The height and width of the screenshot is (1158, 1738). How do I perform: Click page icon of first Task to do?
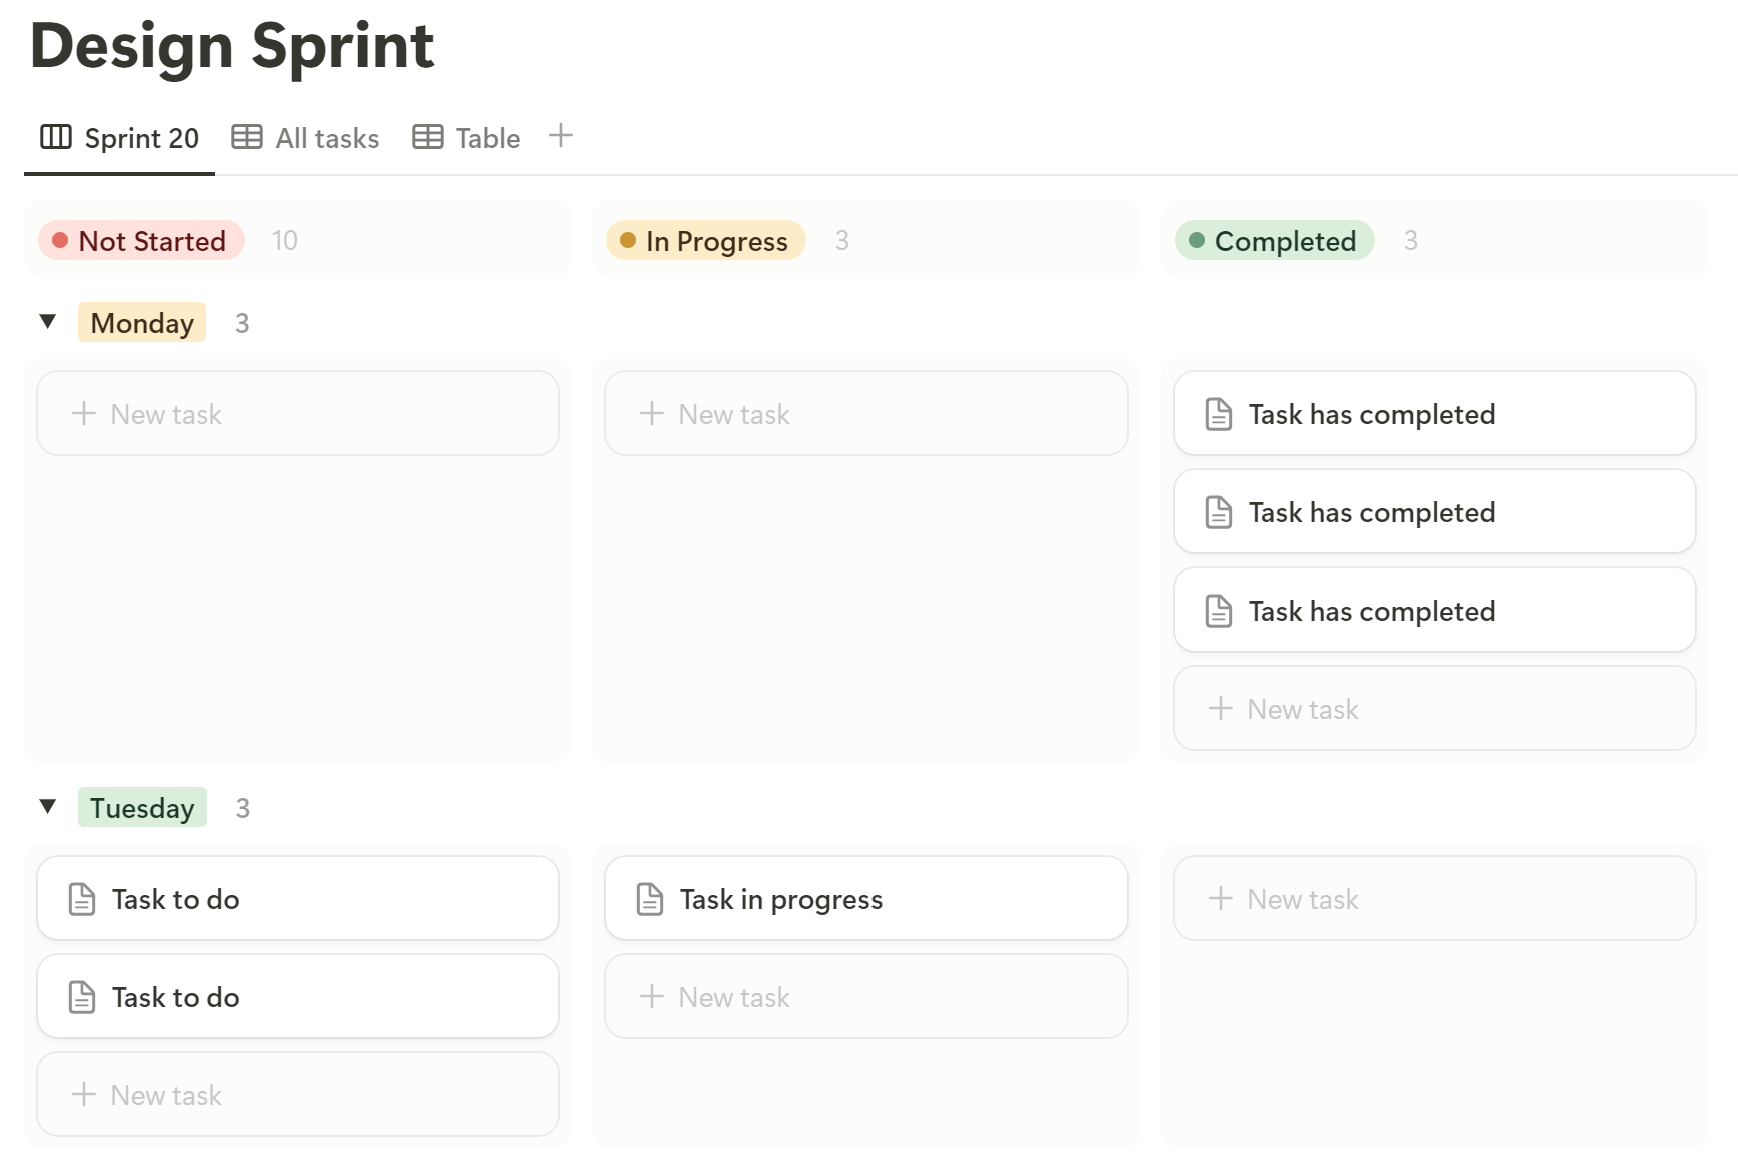[x=82, y=899]
